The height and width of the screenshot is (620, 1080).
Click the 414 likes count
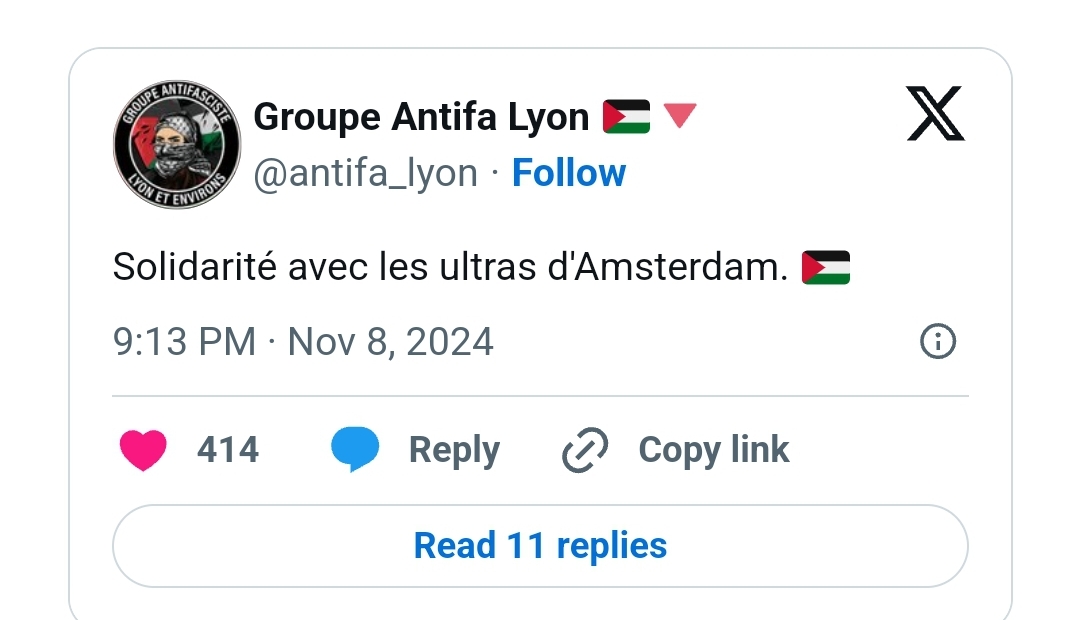228,450
